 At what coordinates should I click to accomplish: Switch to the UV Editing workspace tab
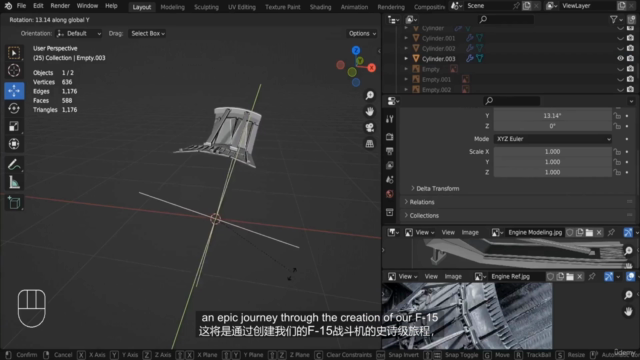point(242,7)
